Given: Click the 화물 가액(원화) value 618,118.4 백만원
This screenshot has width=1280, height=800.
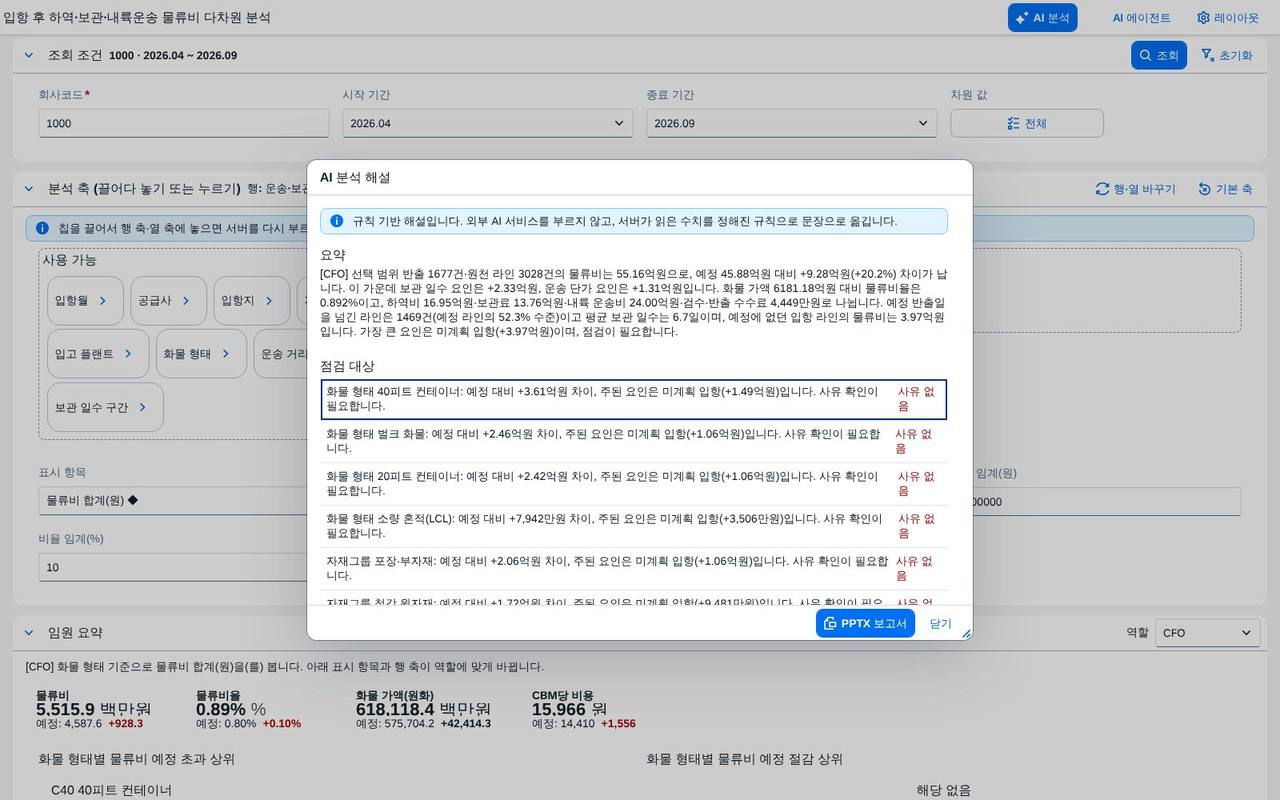Looking at the screenshot, I should tap(423, 709).
